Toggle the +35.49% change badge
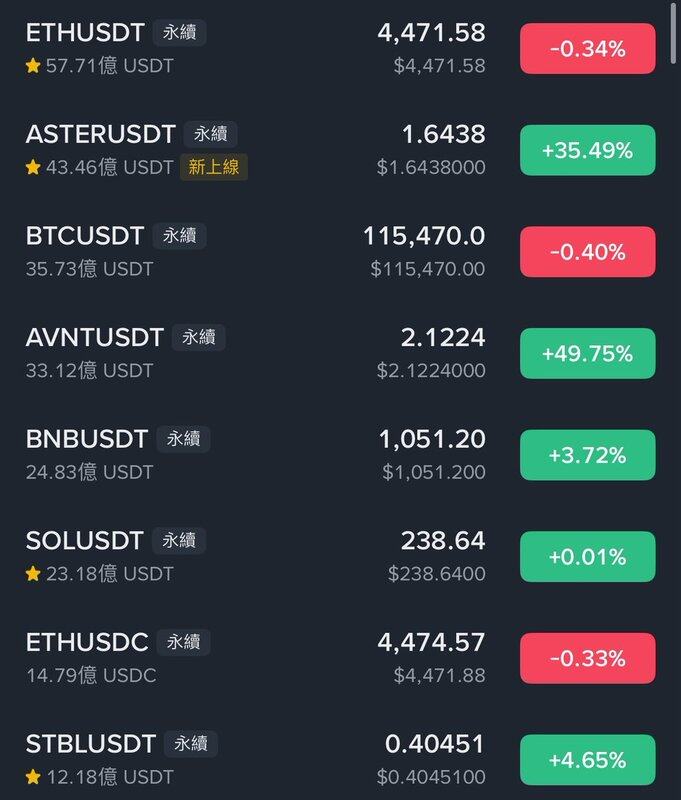The image size is (681, 800). click(x=588, y=150)
